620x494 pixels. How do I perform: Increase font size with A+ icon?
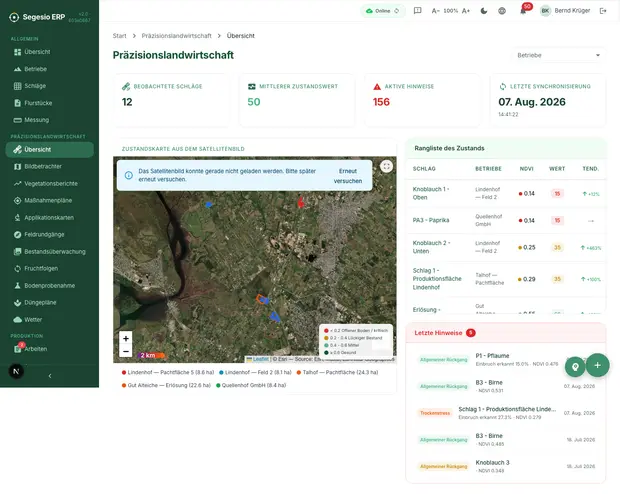[466, 11]
